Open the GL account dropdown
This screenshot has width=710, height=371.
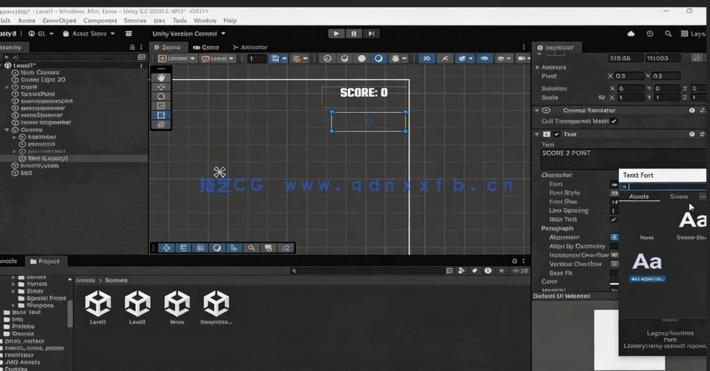click(x=41, y=34)
